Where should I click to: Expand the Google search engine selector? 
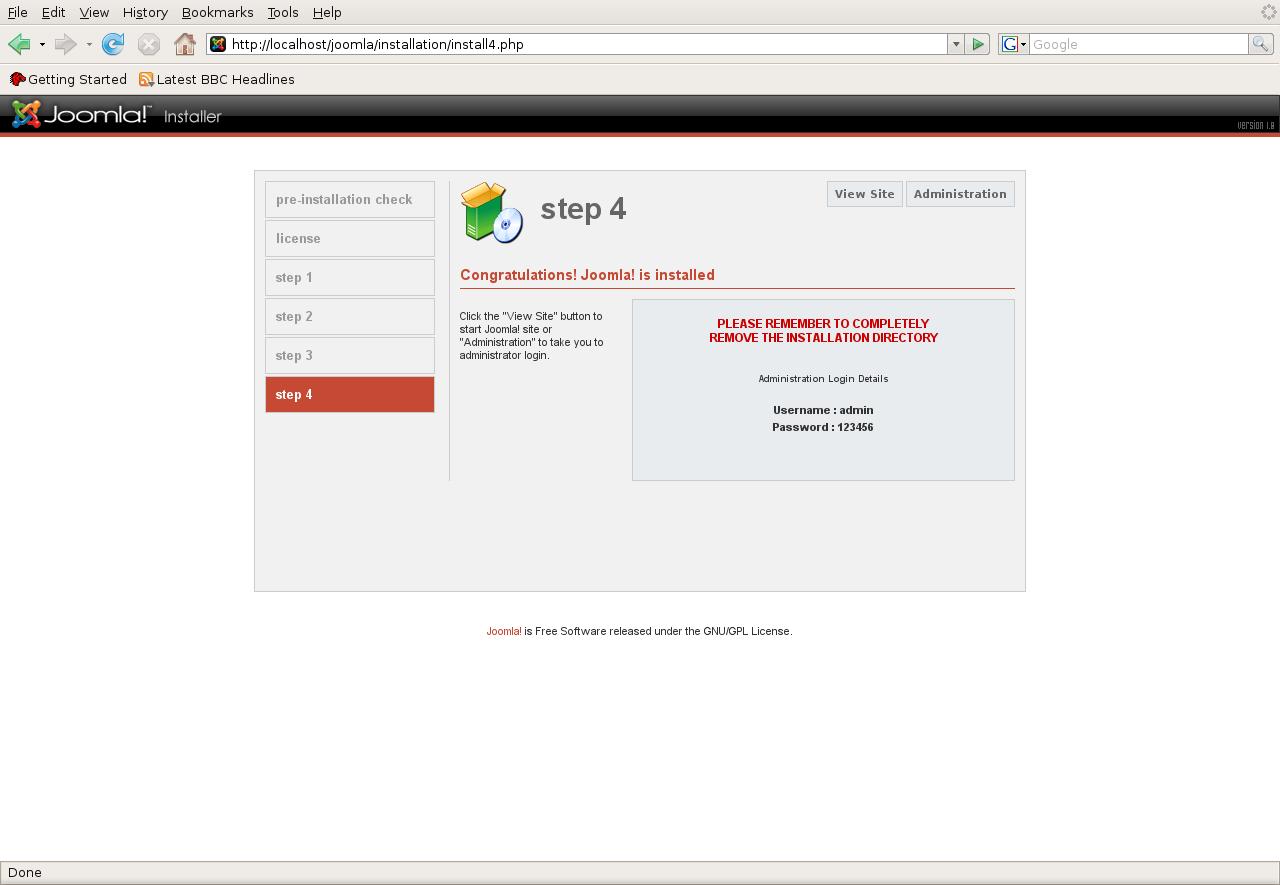1014,44
